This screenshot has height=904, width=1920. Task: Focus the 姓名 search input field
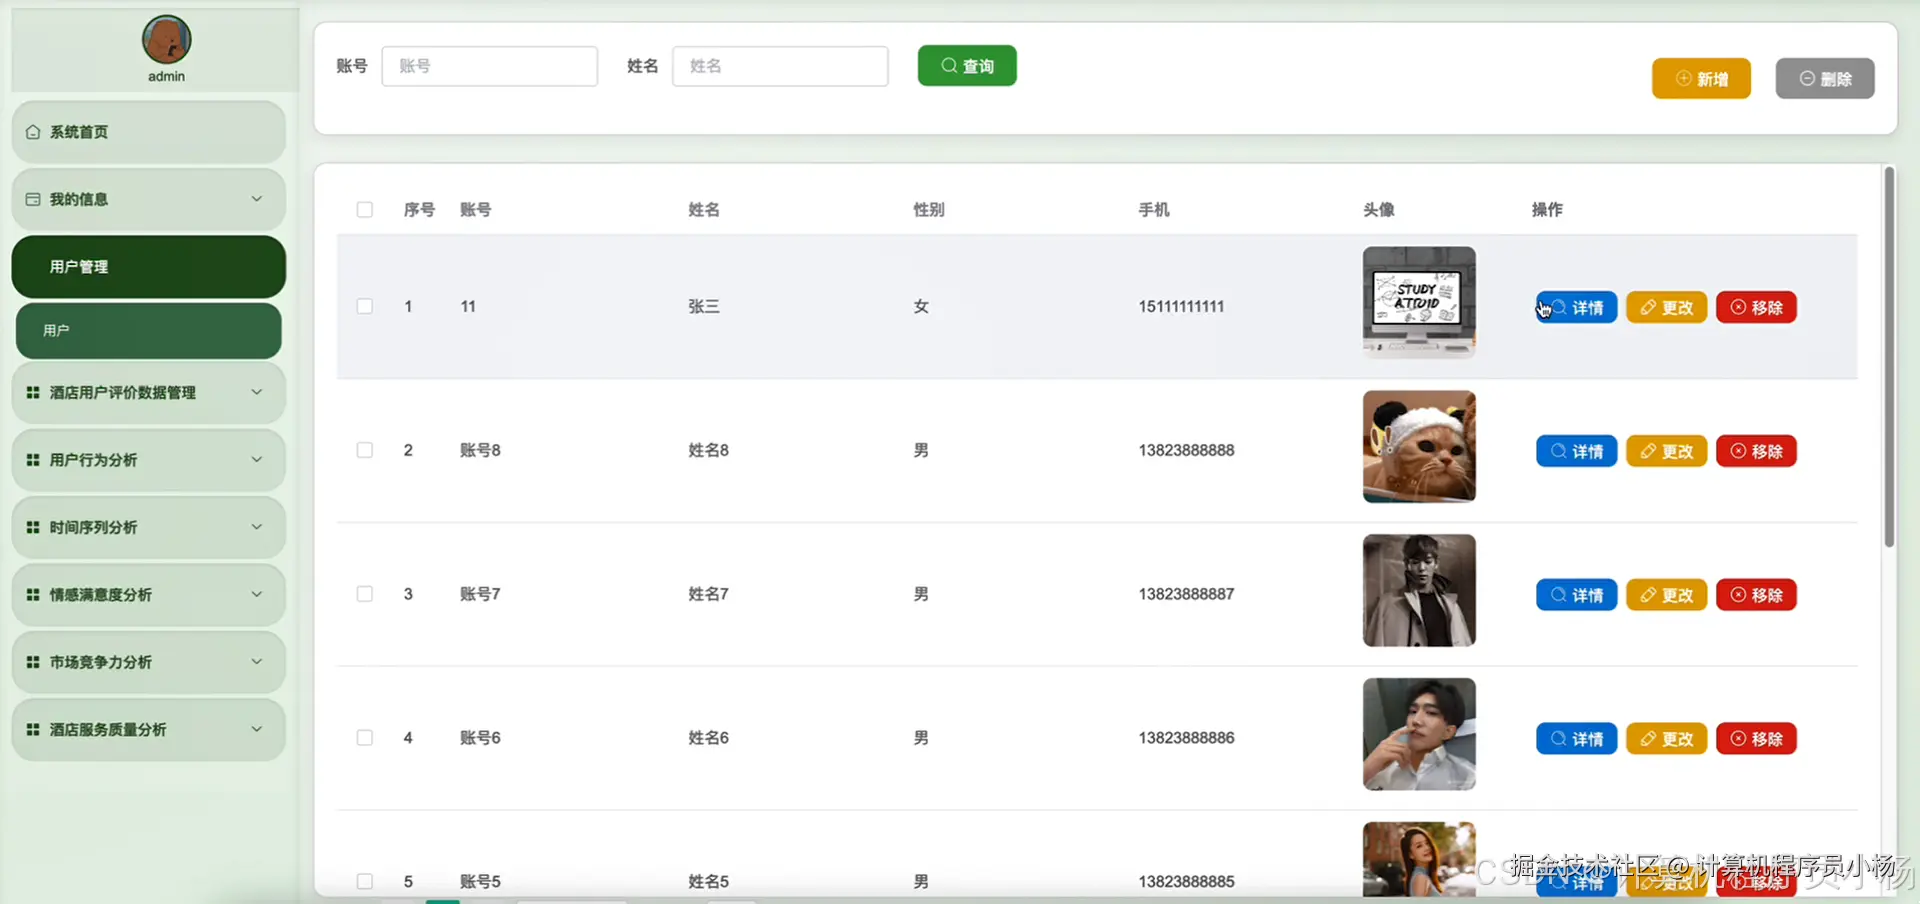780,66
